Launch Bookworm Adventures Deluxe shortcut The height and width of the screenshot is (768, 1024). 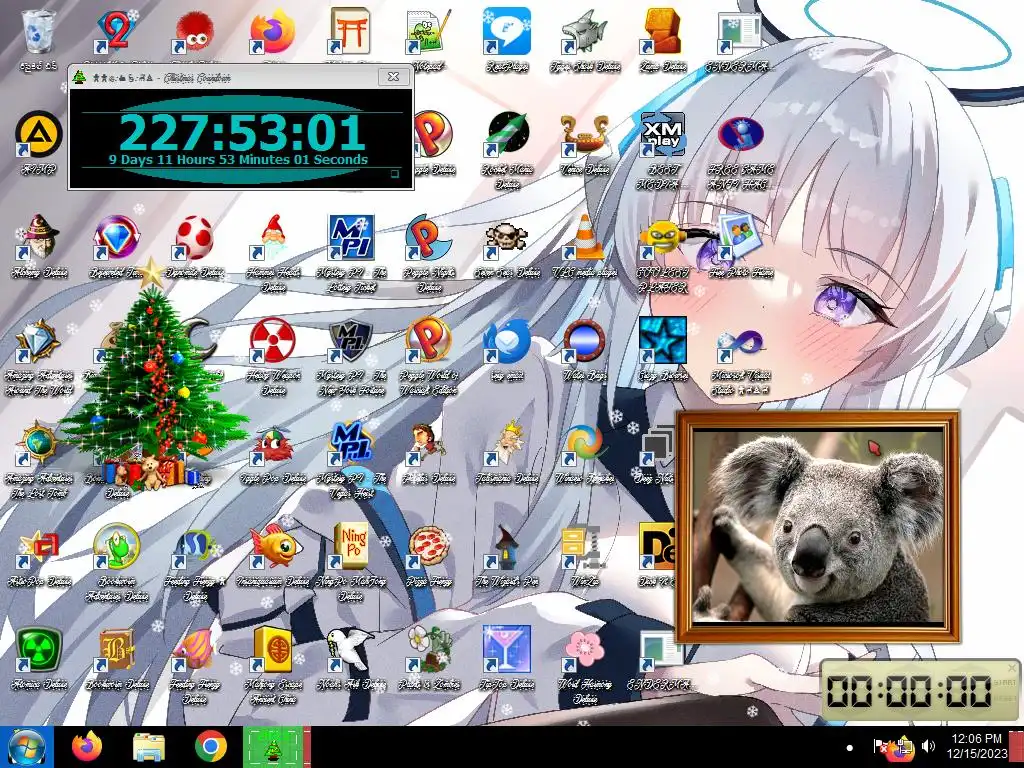(116, 547)
